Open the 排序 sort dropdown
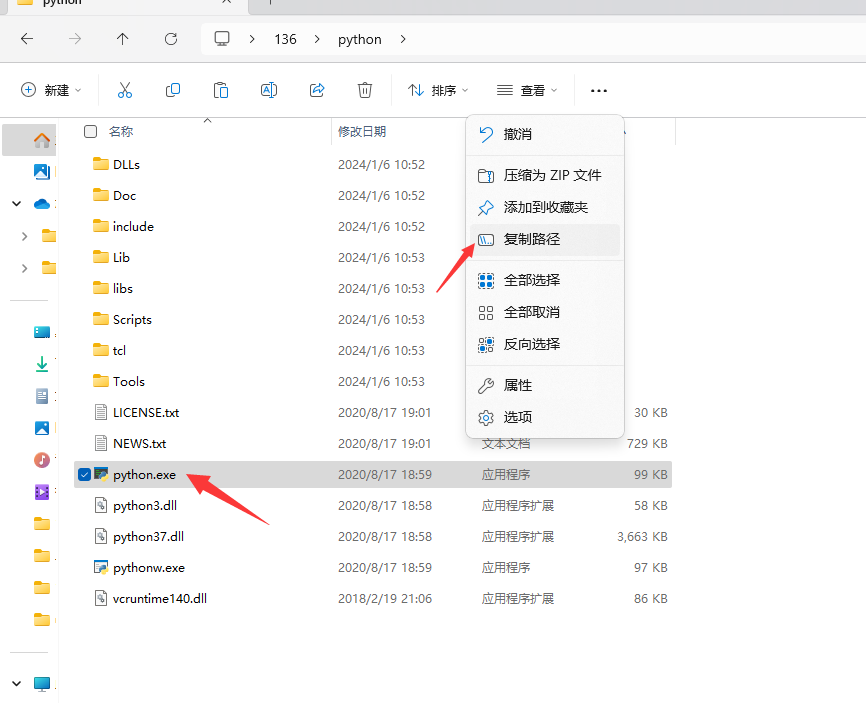 click(x=437, y=90)
